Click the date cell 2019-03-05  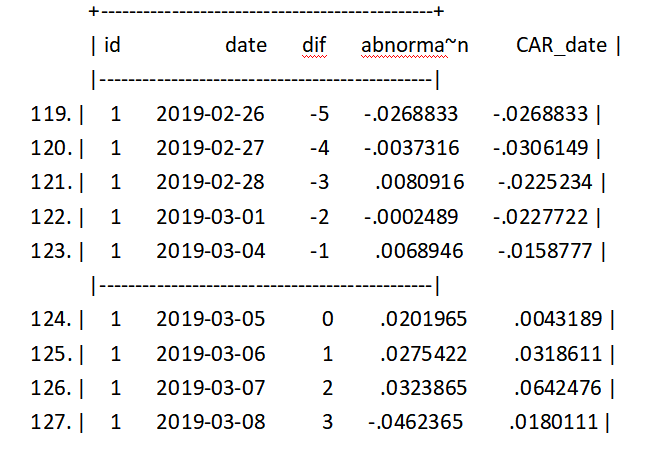[210, 320]
